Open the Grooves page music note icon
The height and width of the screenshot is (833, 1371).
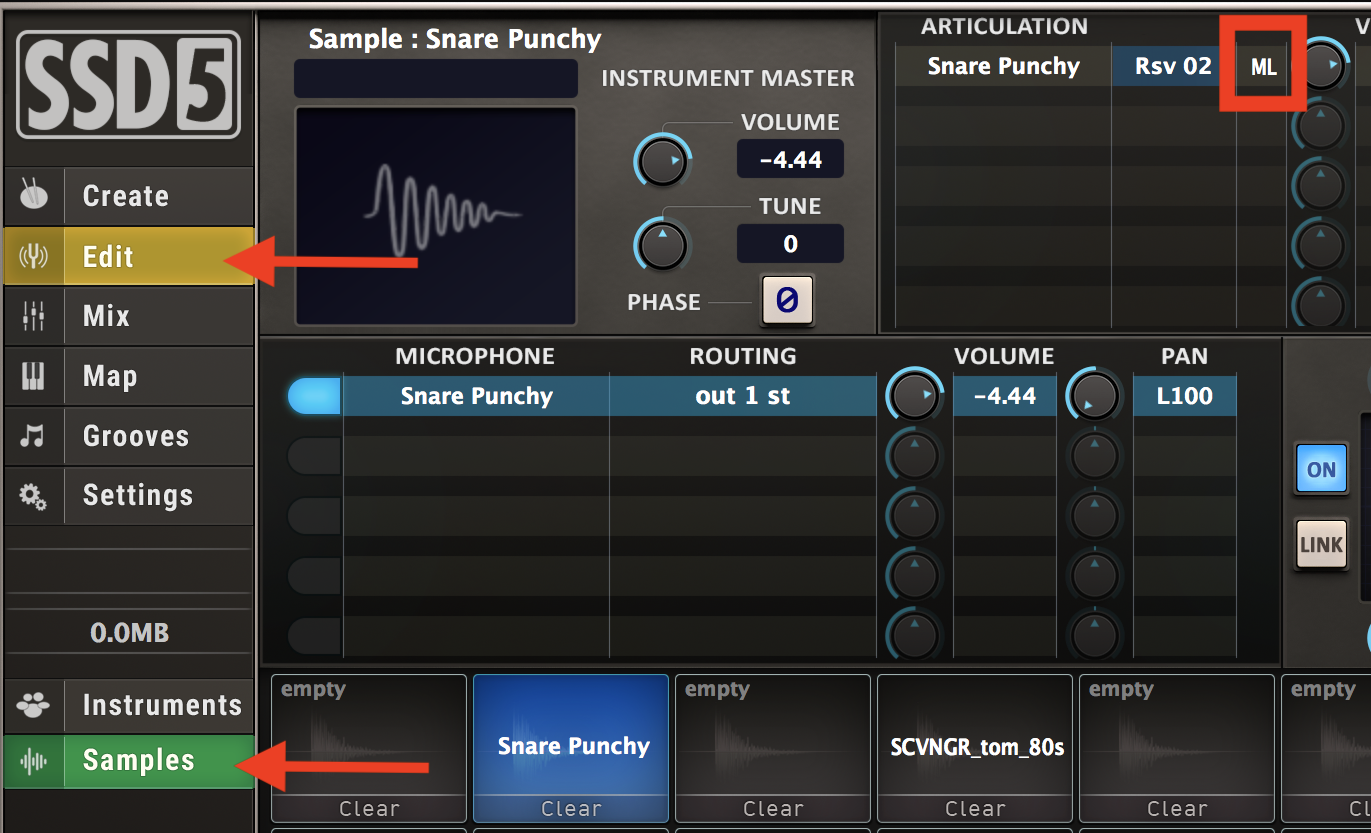pos(34,436)
